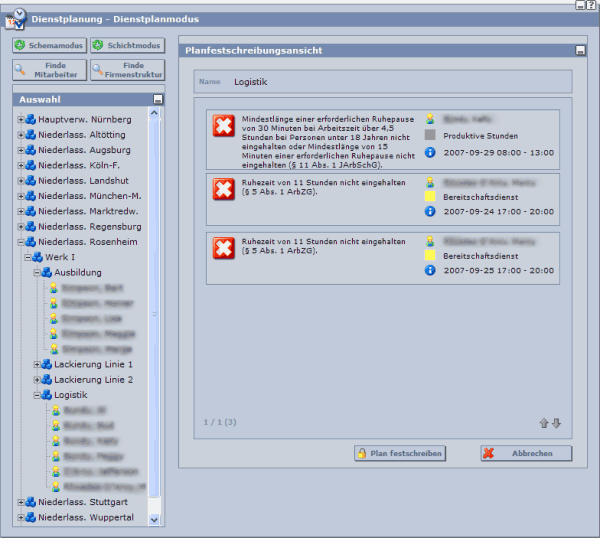Screen dimensions: 600x538
Task: Click group icon of Logistik node
Action: point(47,395)
